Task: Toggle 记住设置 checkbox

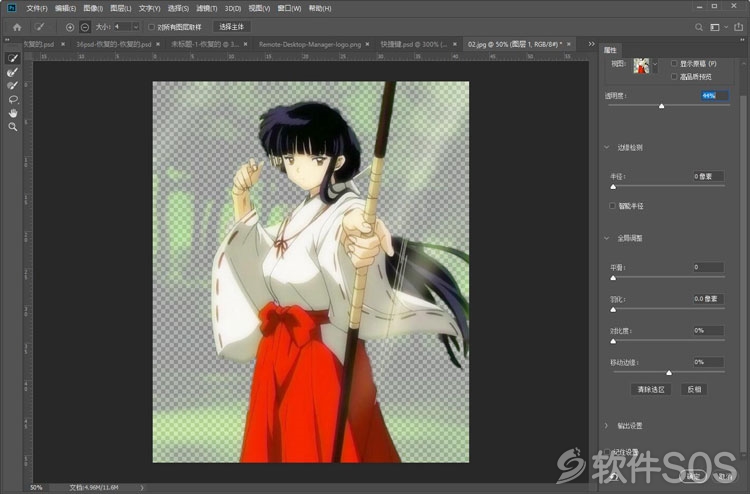Action: (607, 451)
